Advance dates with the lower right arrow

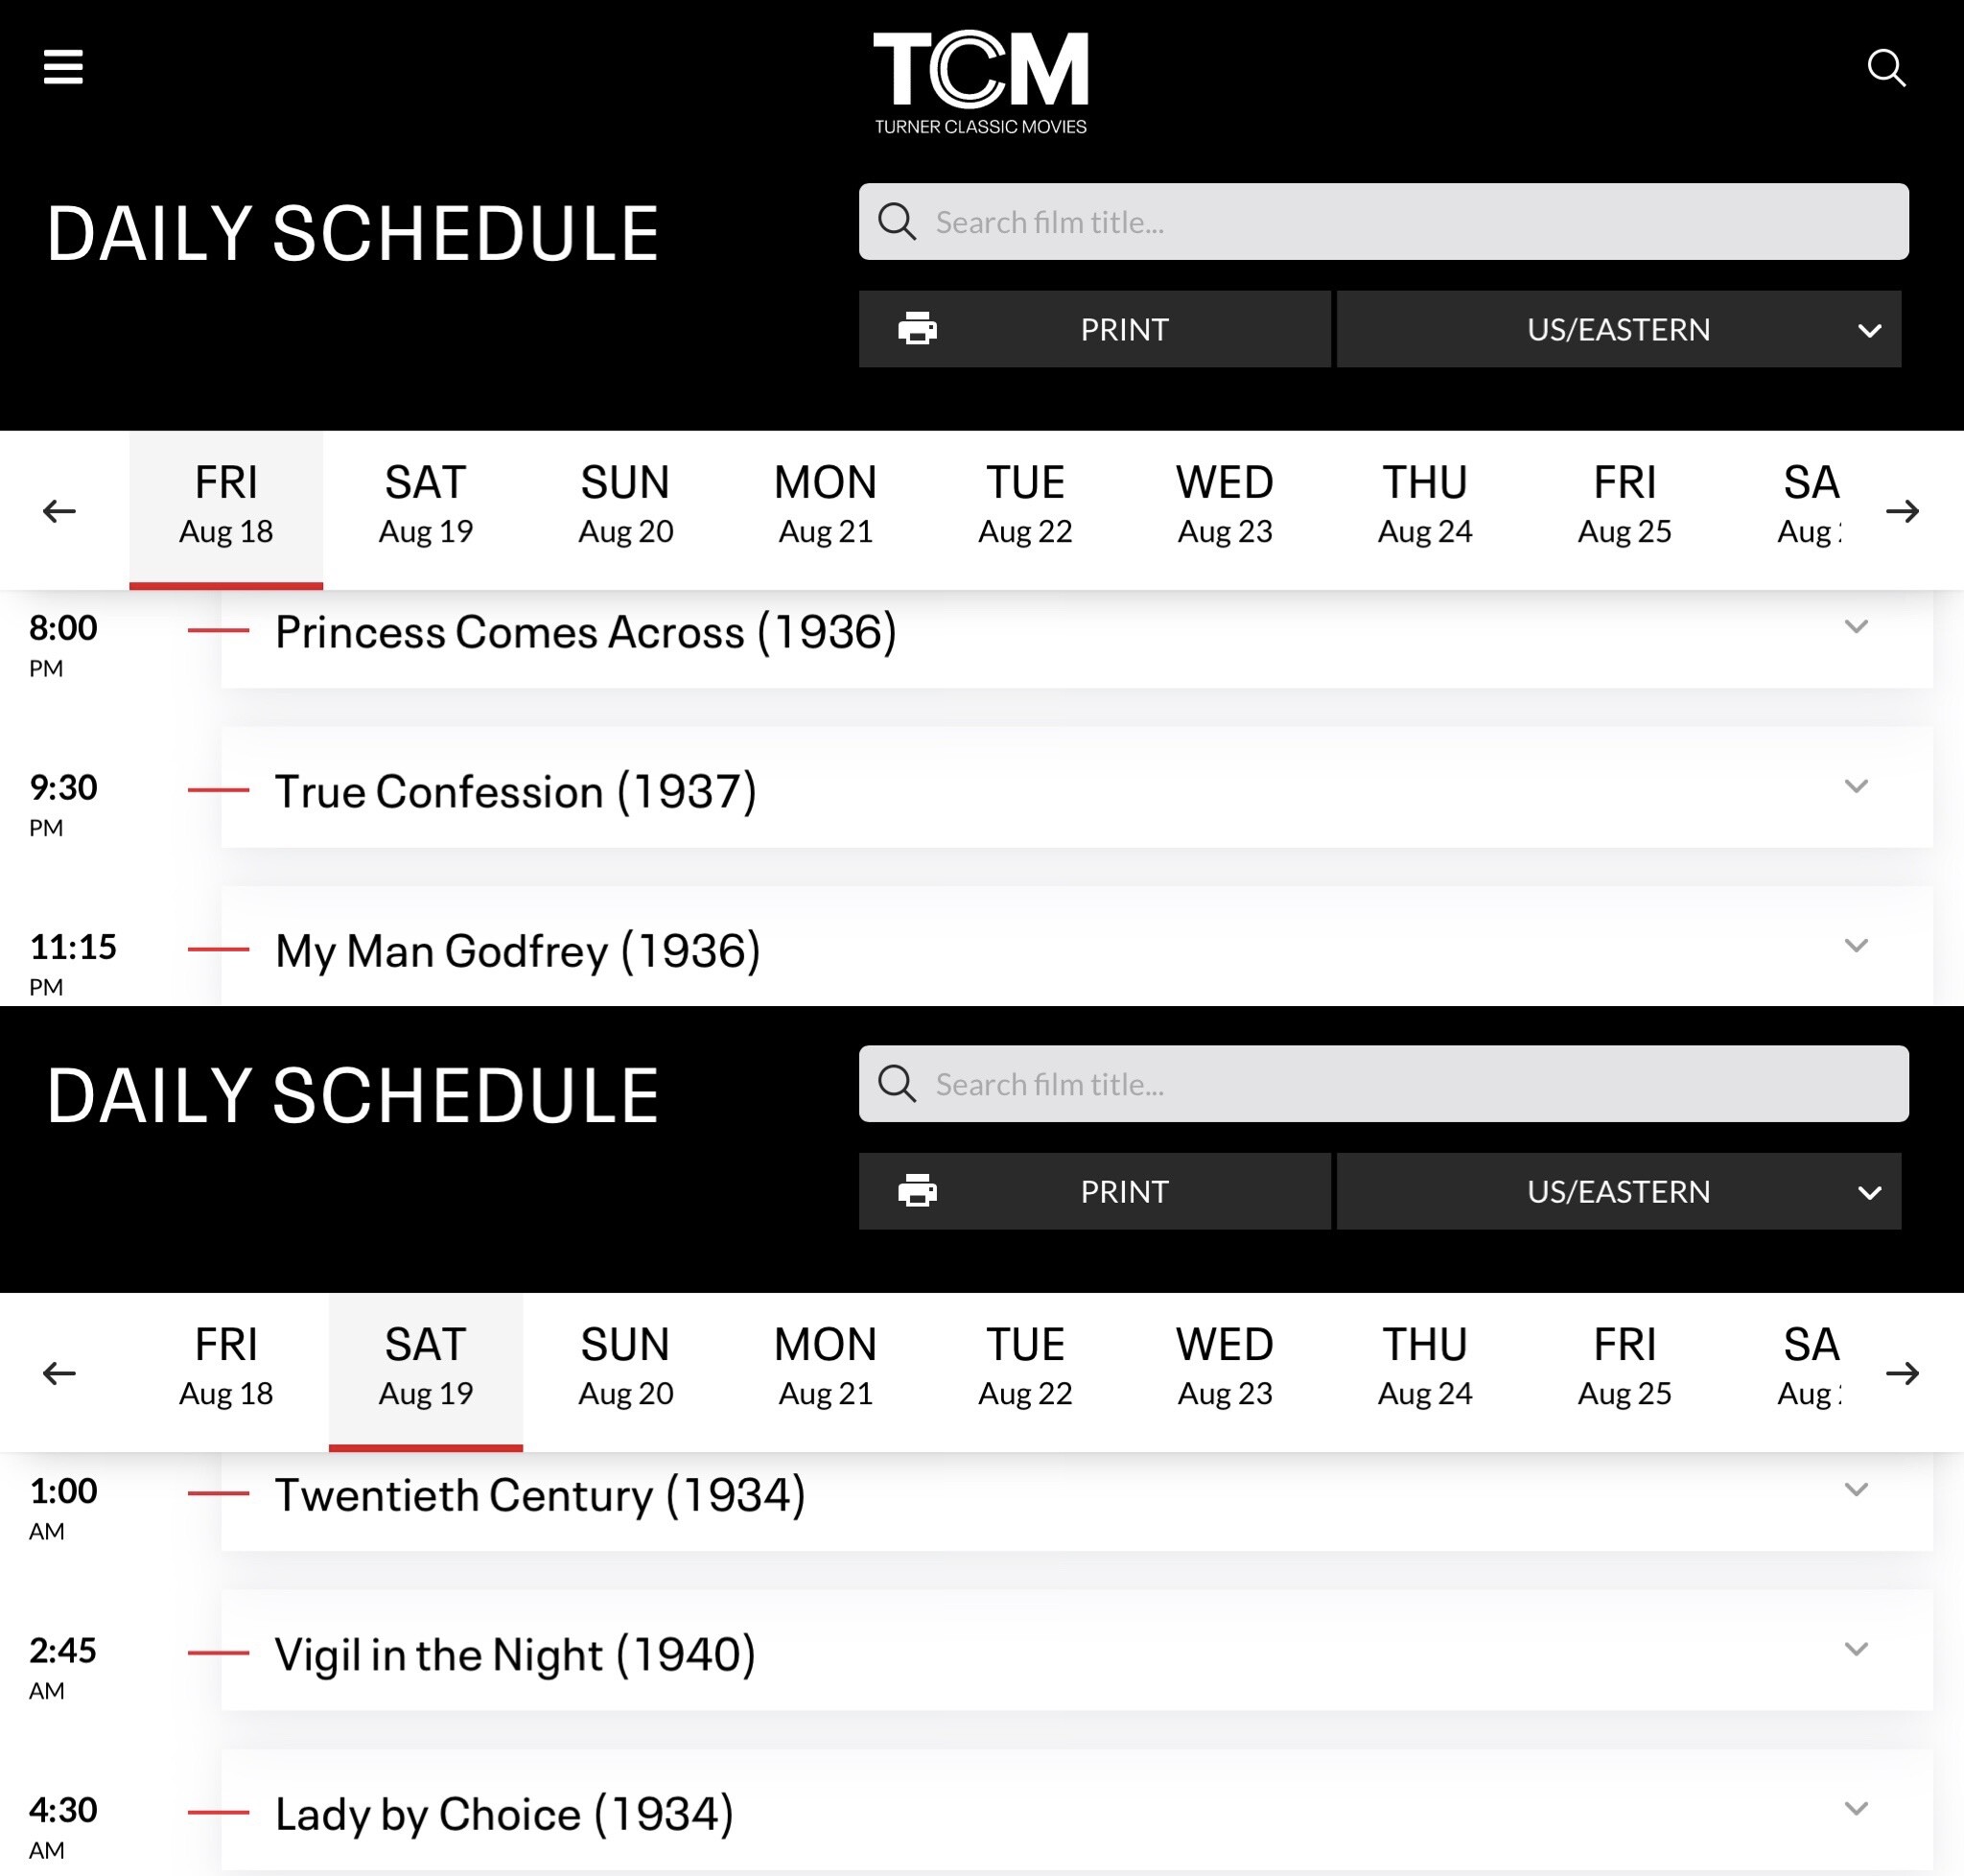pos(1902,1373)
